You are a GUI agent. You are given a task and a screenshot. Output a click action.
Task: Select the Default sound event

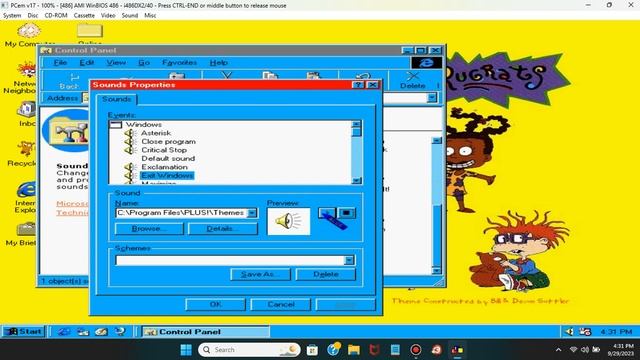click(x=168, y=158)
